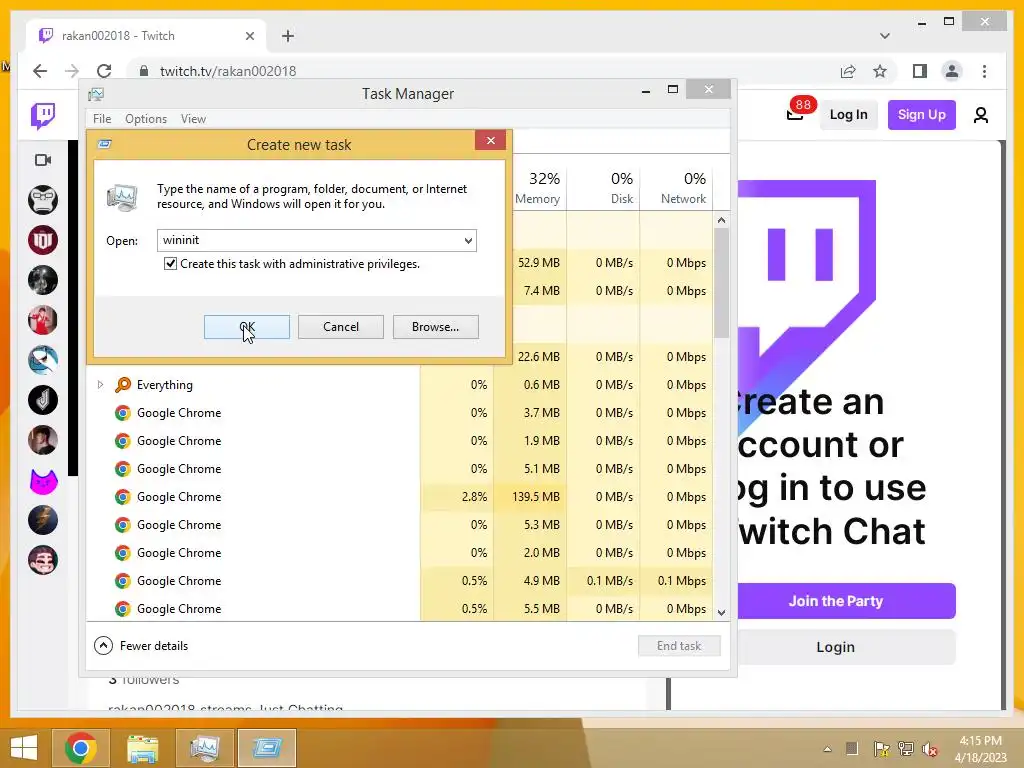Click the Twitch Log In button
This screenshot has width=1024, height=768.
tap(848, 115)
